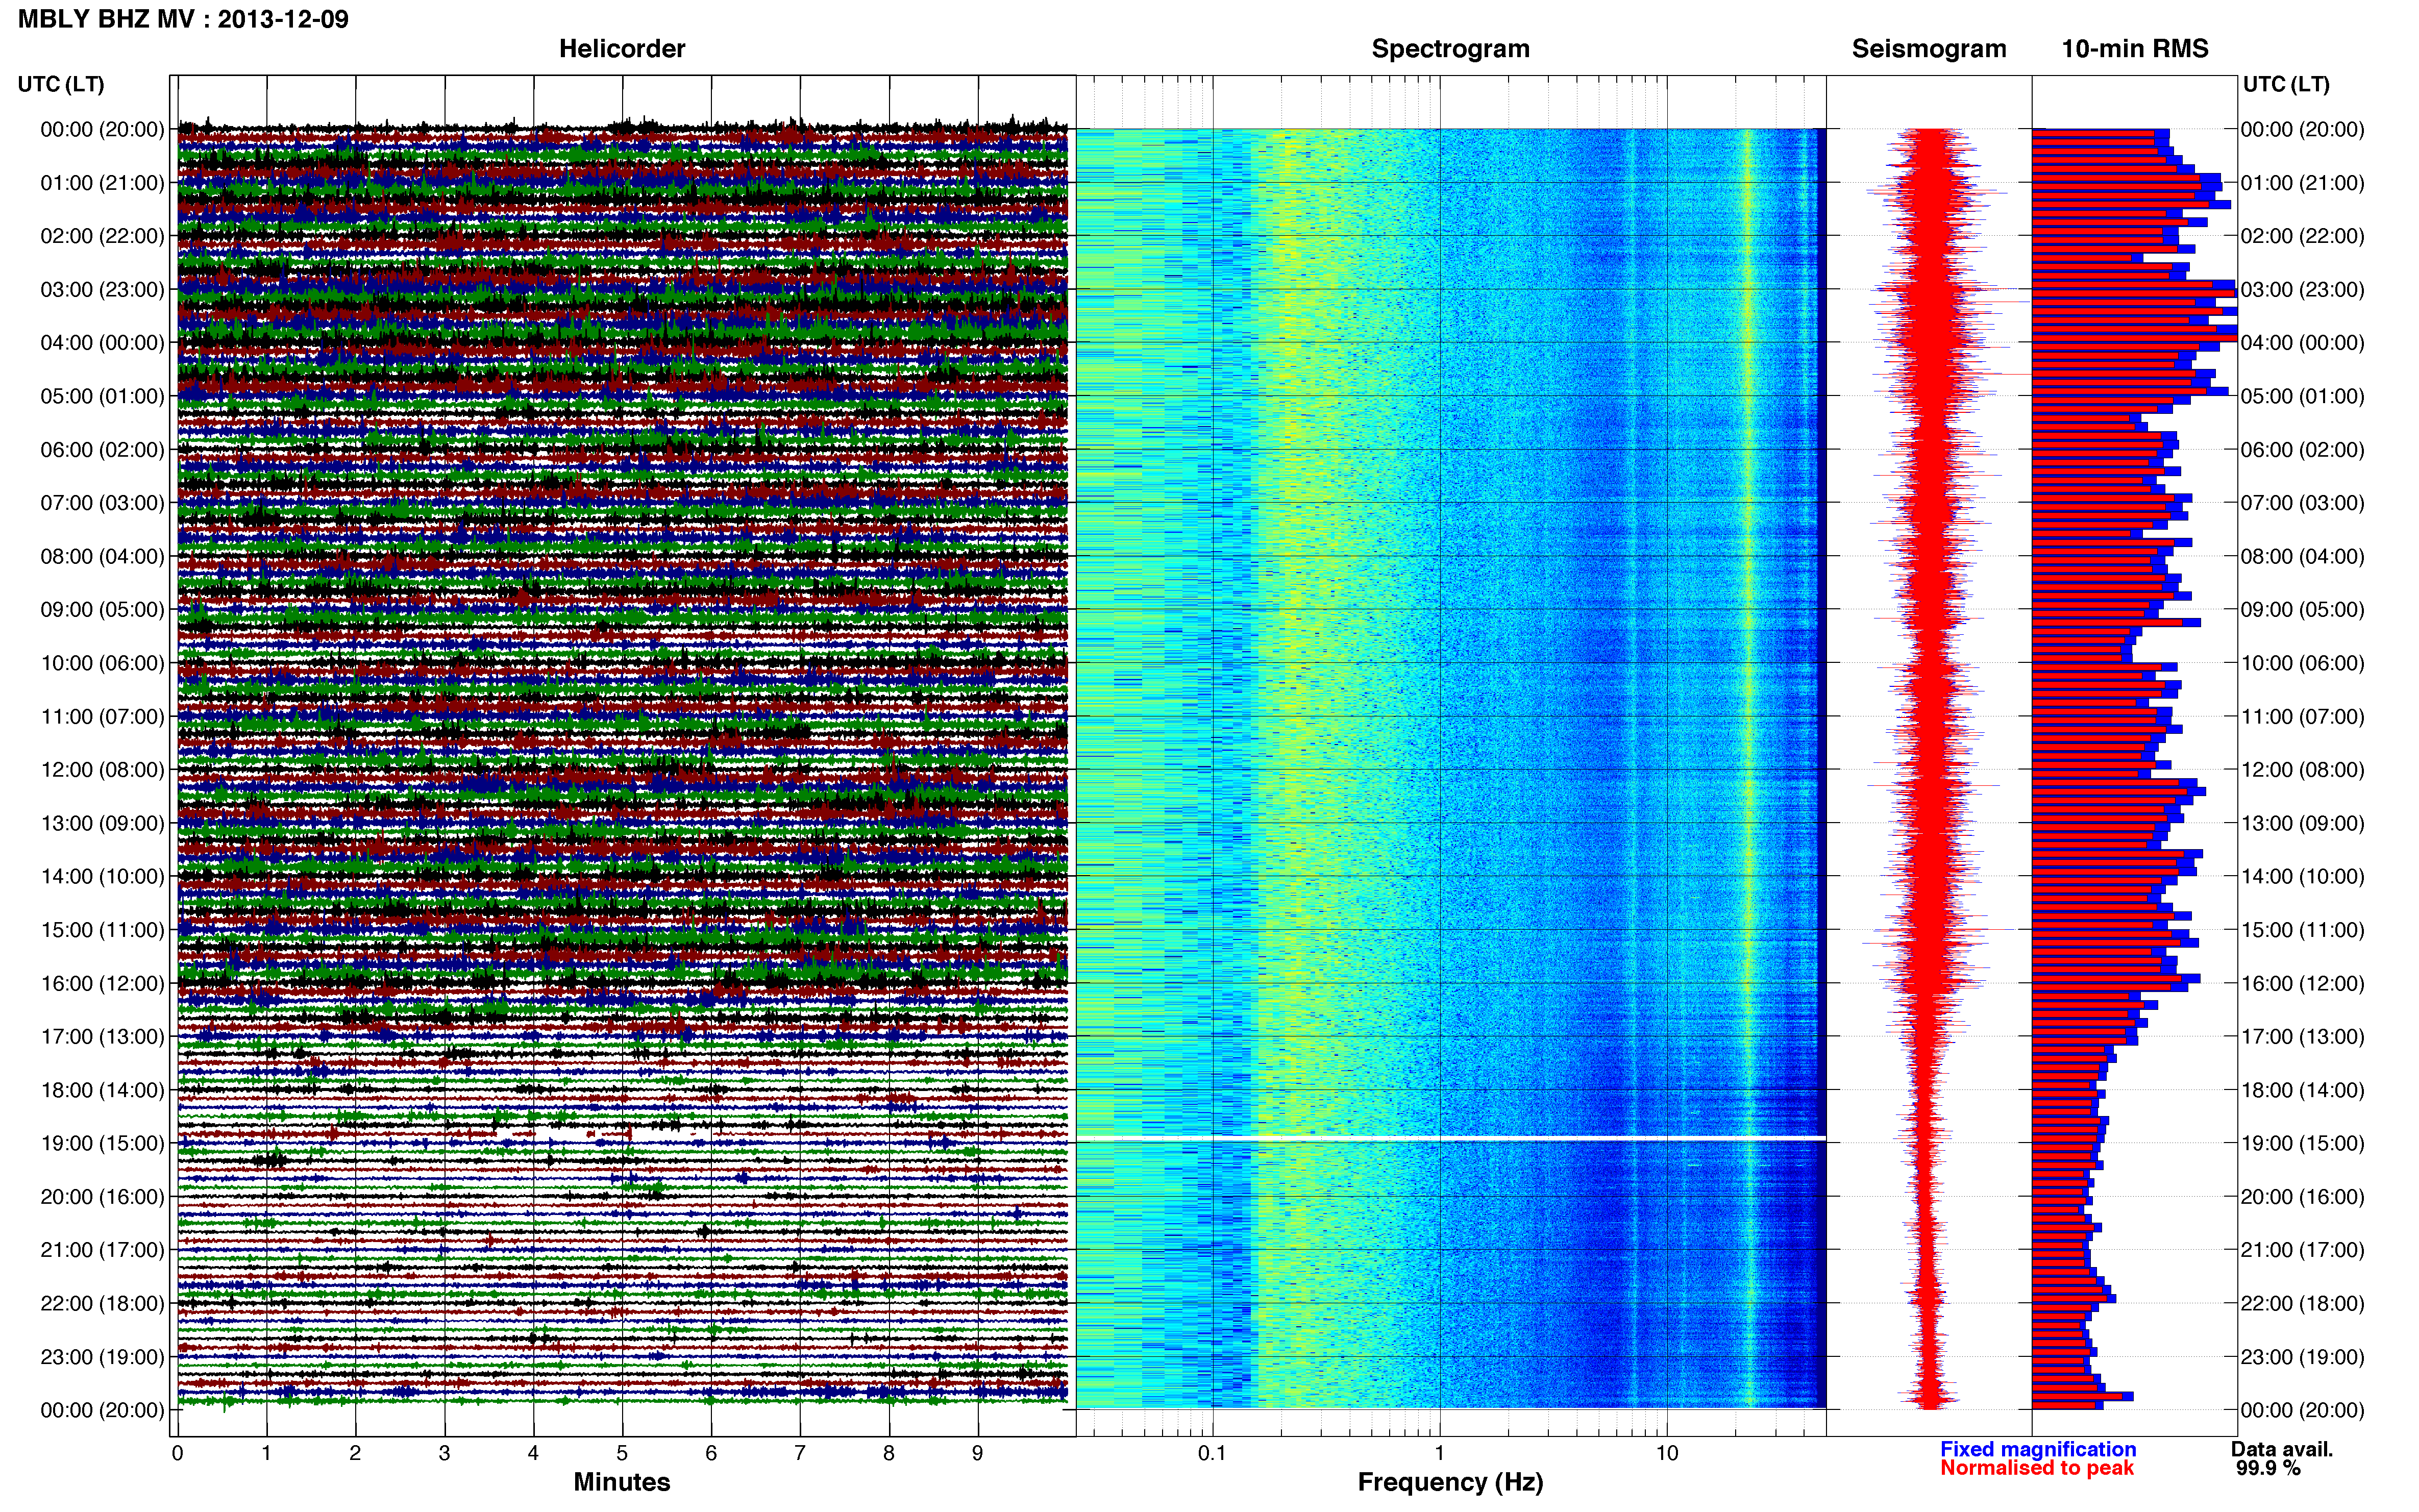Screen dimensions: 2419x1512
Task: Select the '10-min RMS' panel heading
Action: [x=2134, y=49]
